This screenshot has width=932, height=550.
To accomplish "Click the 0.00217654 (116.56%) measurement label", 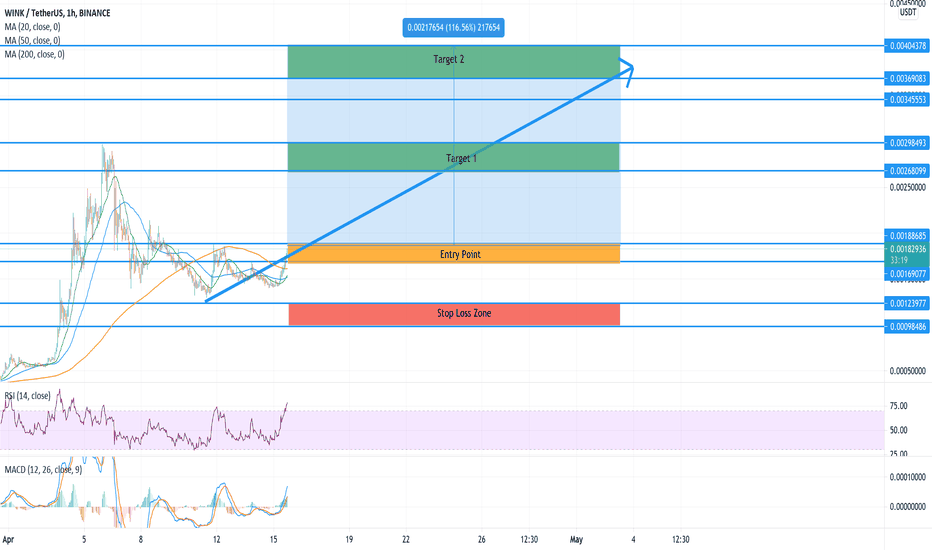I will [x=454, y=27].
